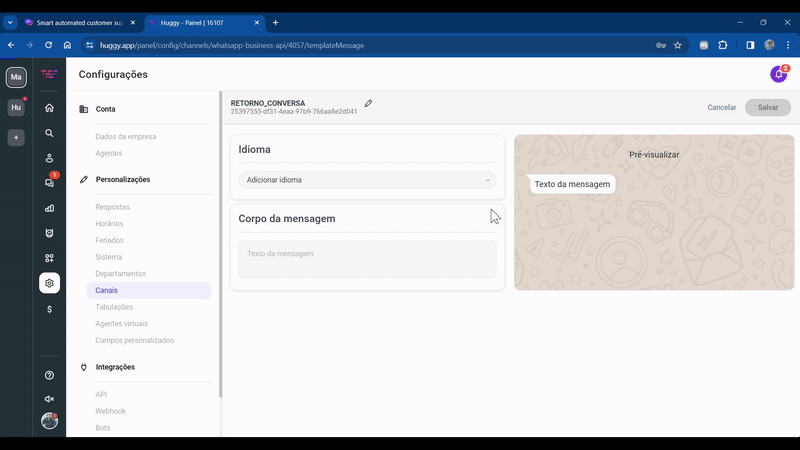Open the Huggy logo at top of sidebar
The width and height of the screenshot is (800, 450).
49,74
